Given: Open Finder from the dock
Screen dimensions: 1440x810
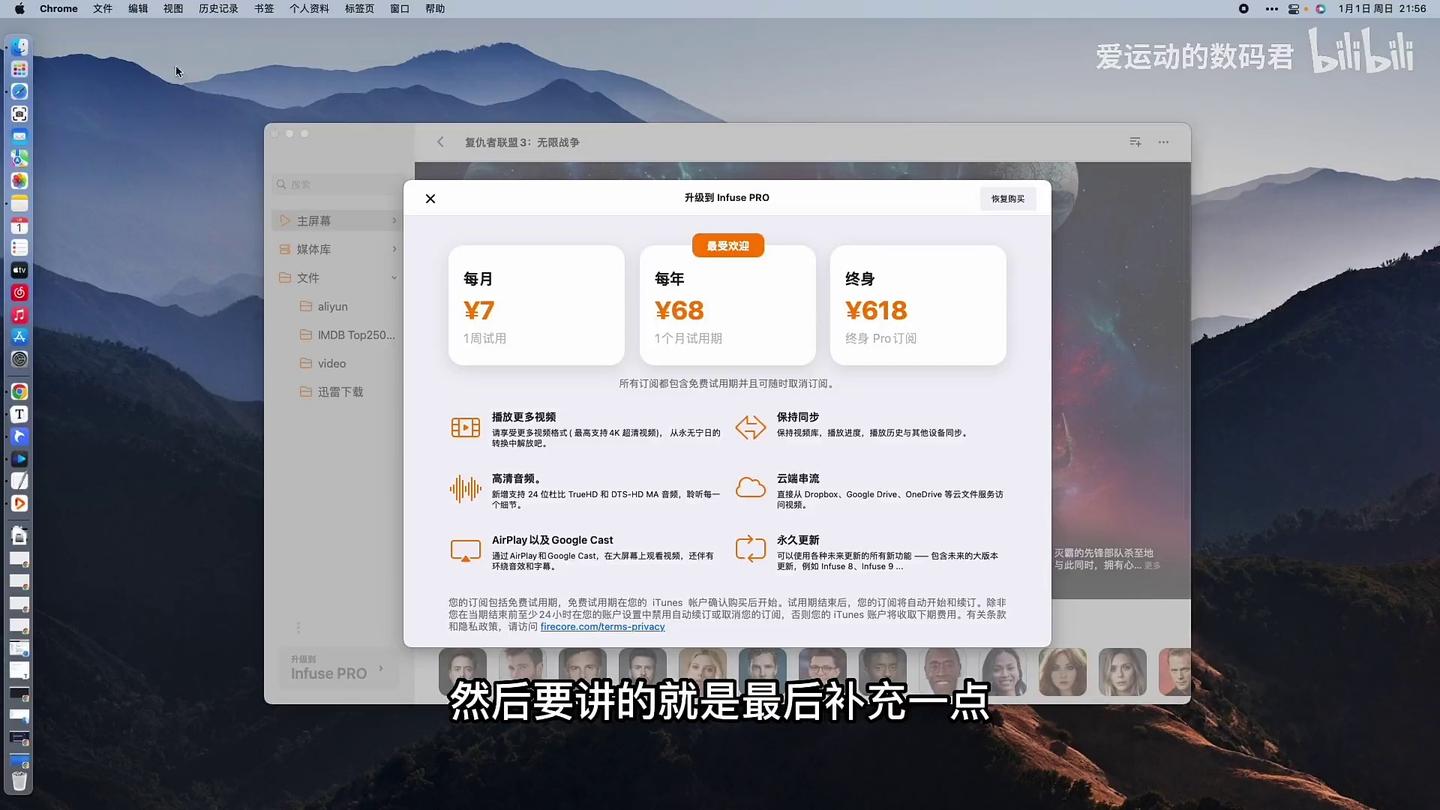Looking at the screenshot, I should coord(19,47).
